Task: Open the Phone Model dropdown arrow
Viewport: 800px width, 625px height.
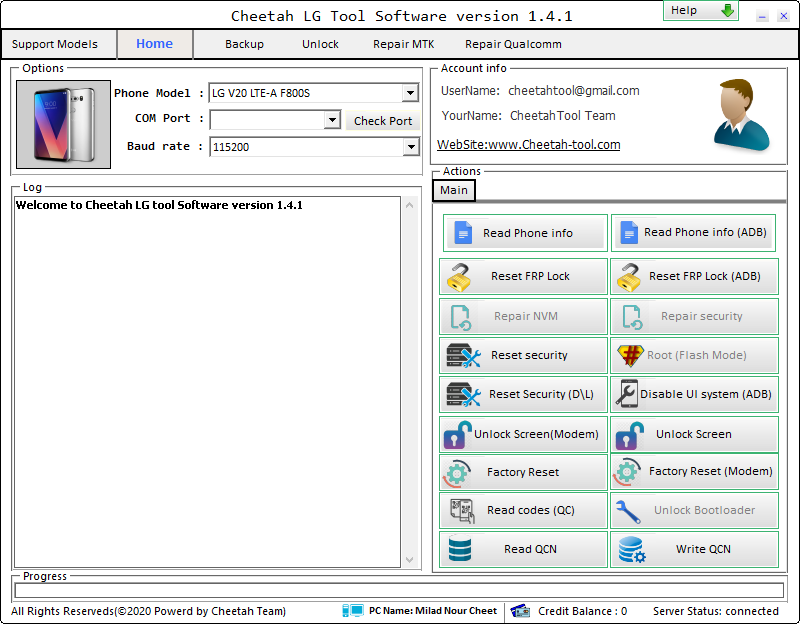Action: pos(410,93)
